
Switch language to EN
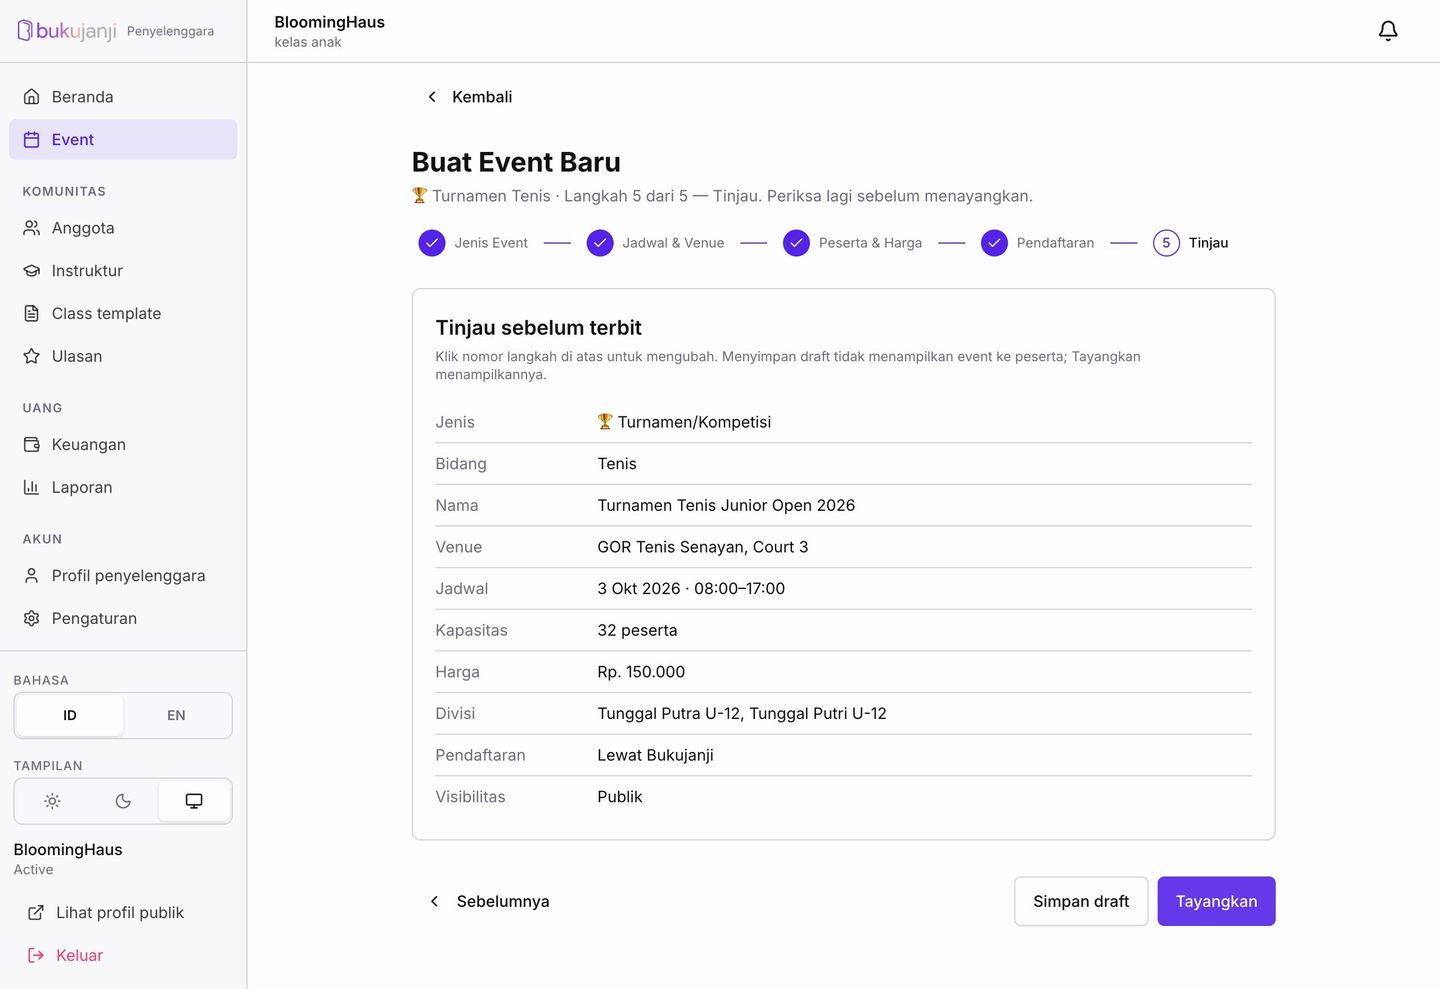pyautogui.click(x=176, y=716)
